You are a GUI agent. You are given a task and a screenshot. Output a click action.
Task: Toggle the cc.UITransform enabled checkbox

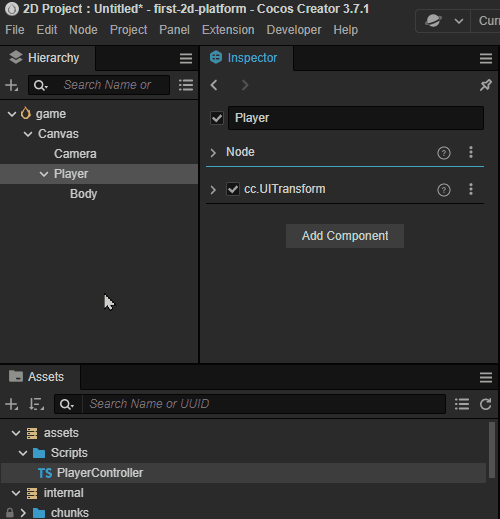point(233,189)
